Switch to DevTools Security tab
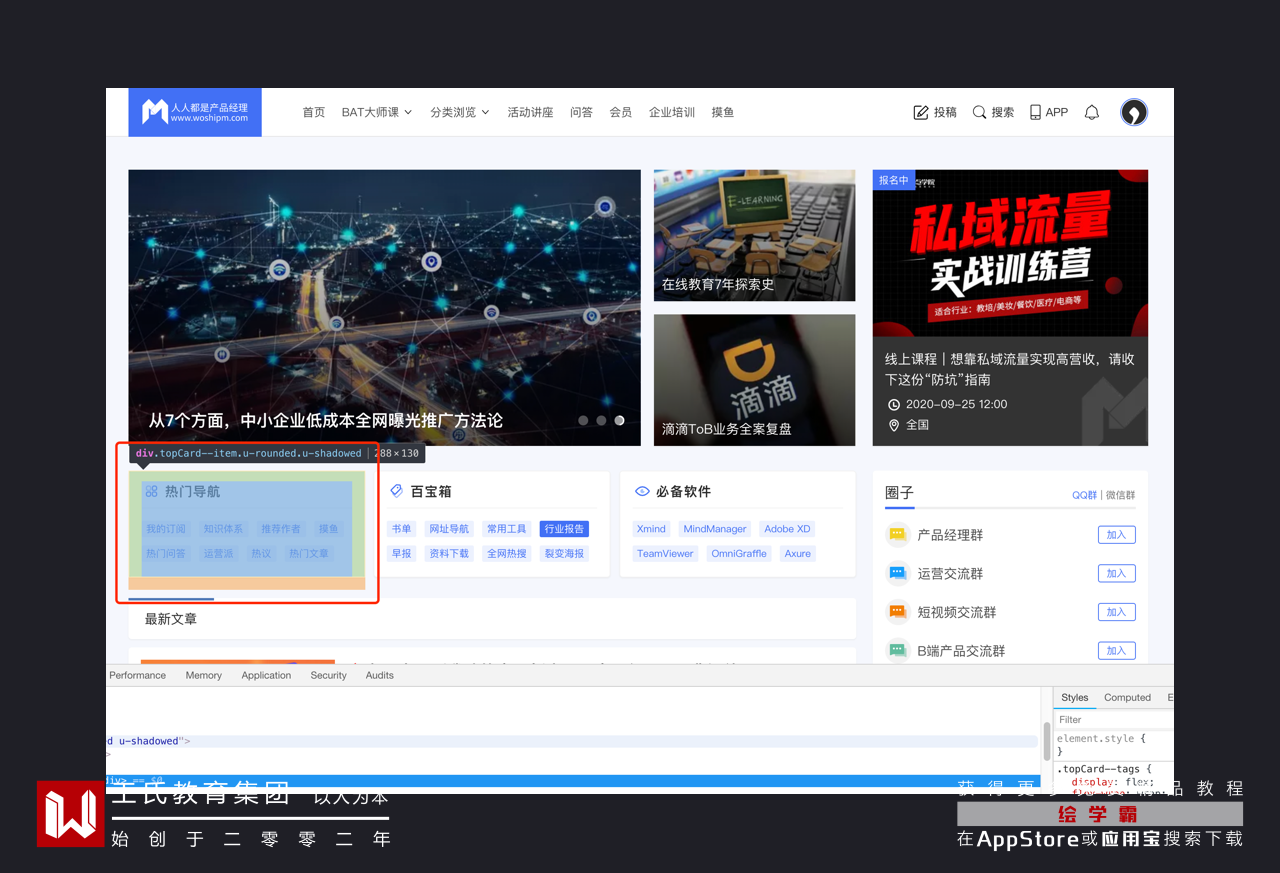1280x873 pixels. point(328,675)
